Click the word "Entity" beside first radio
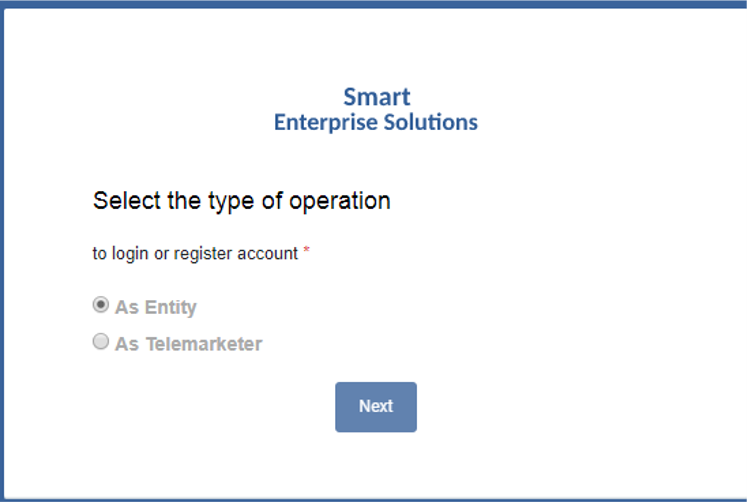This screenshot has width=747, height=502. [170, 308]
